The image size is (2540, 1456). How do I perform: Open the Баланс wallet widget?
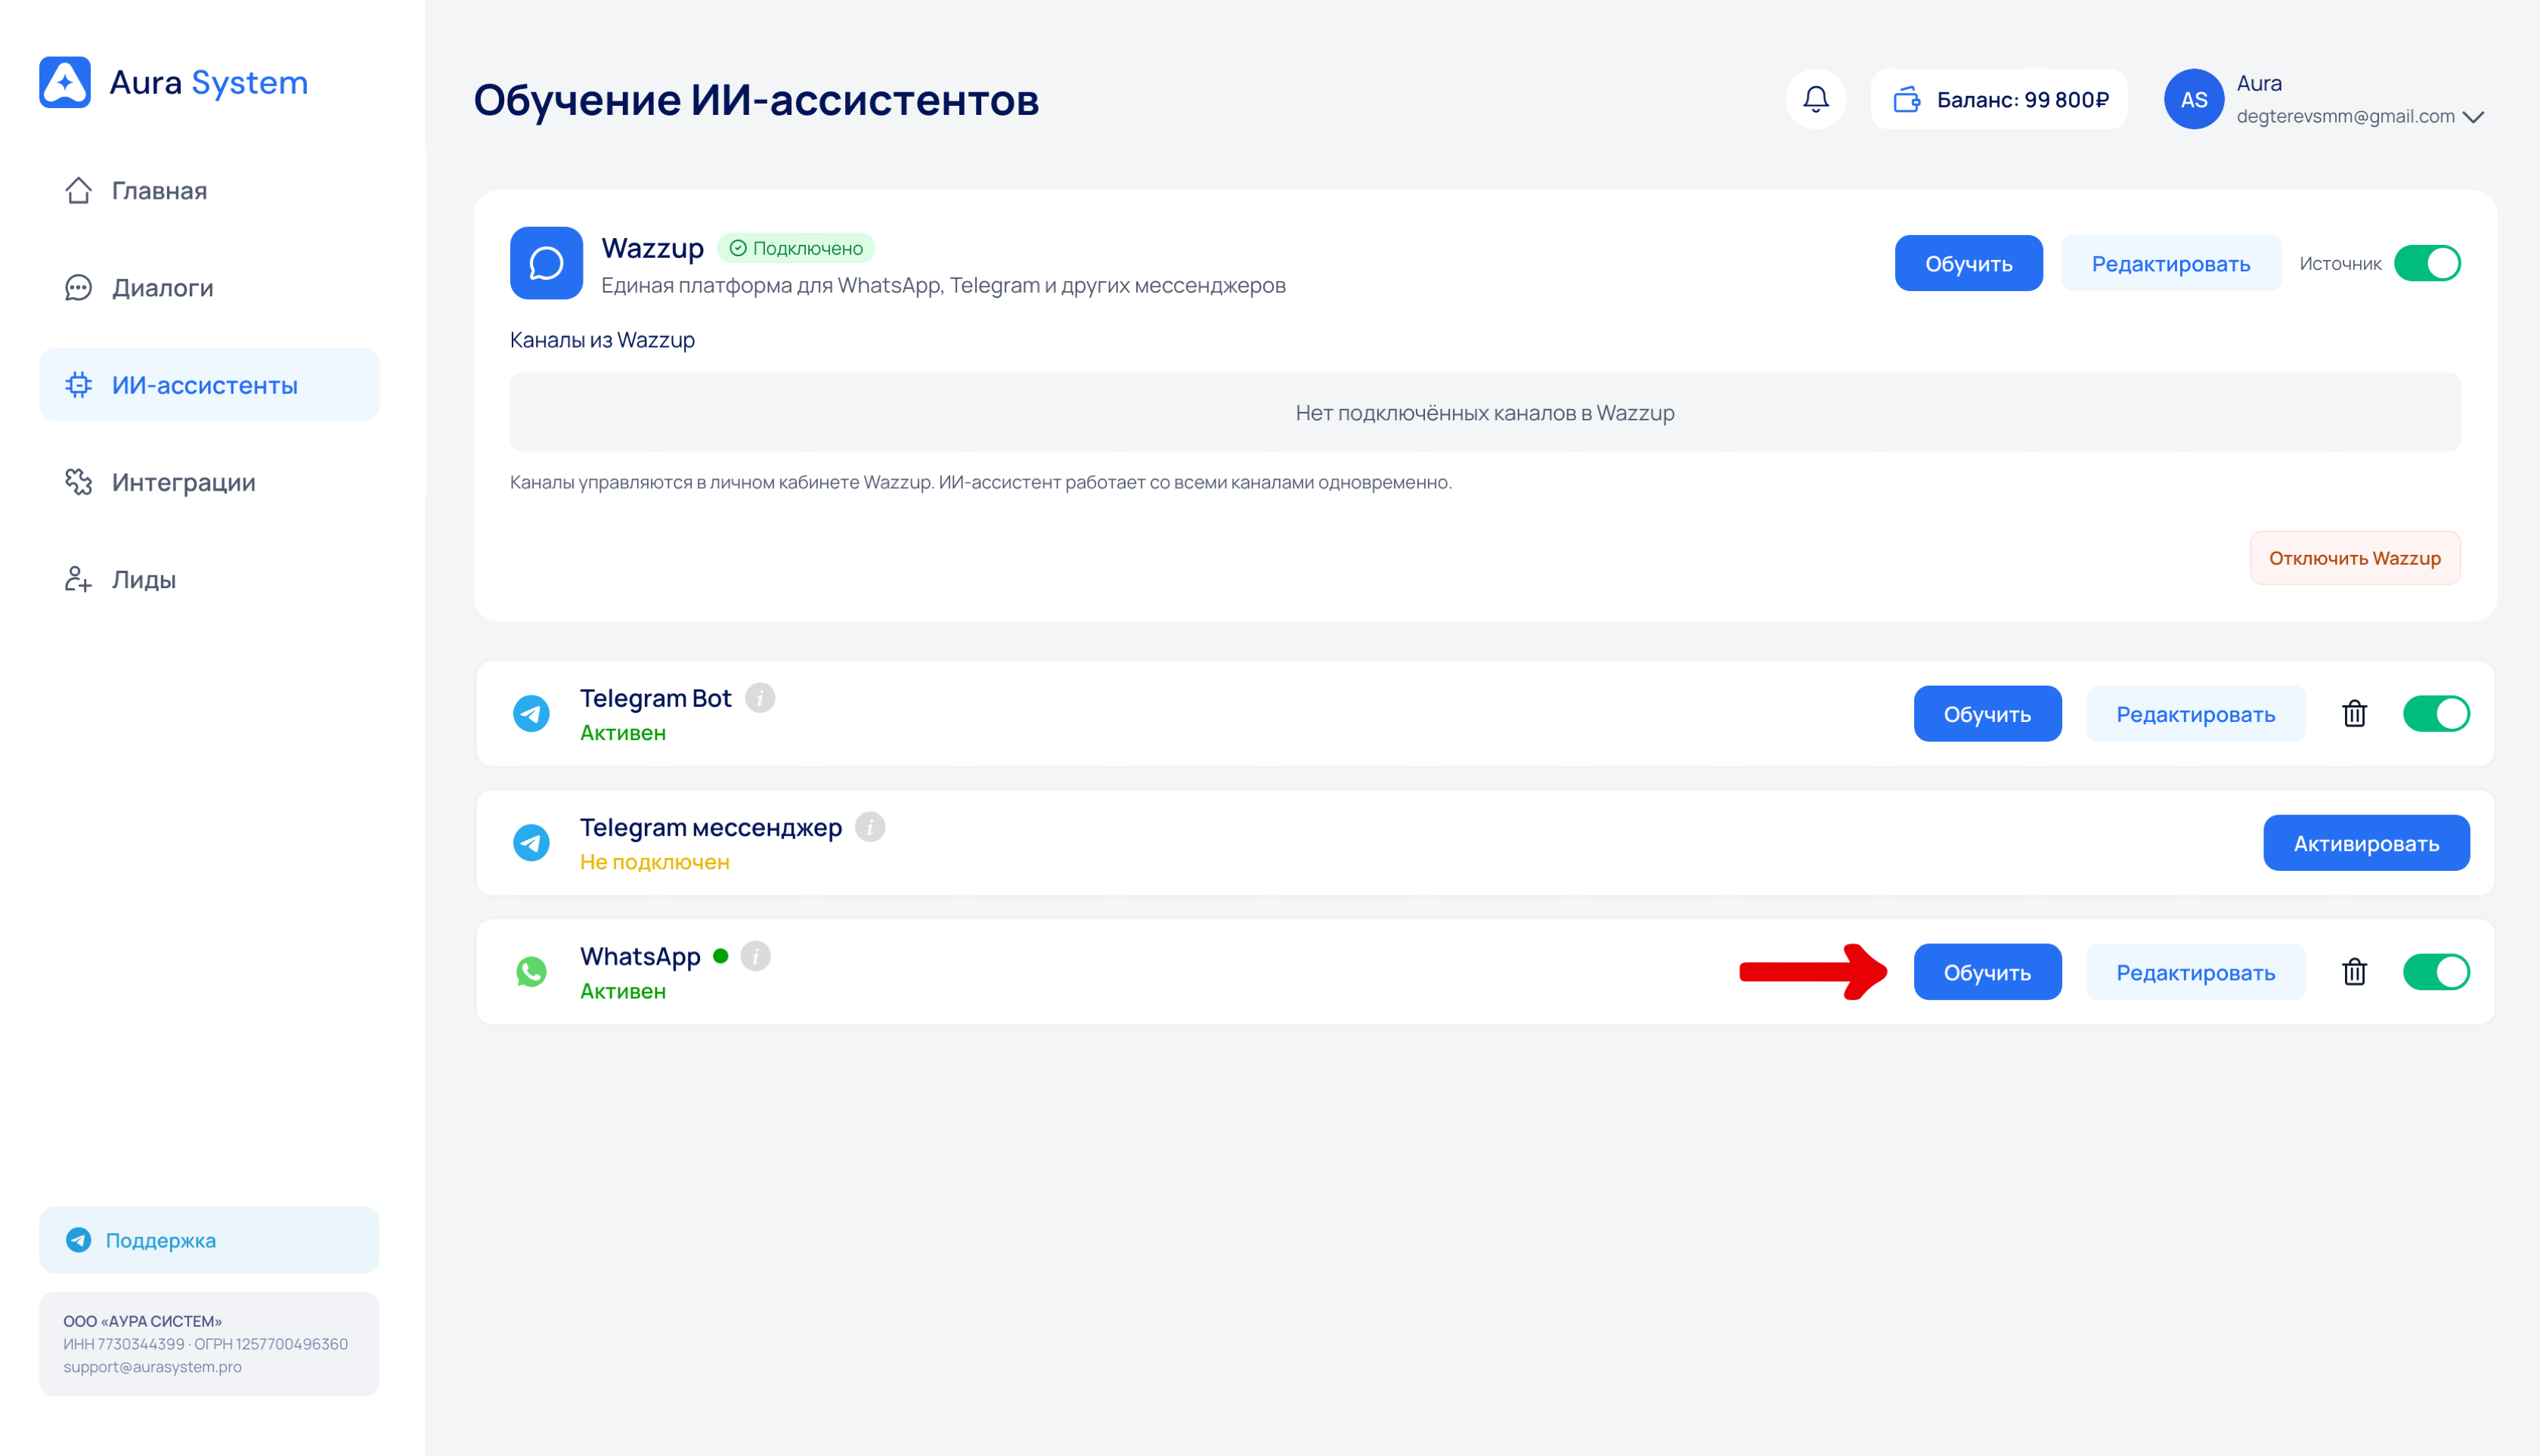point(1998,99)
